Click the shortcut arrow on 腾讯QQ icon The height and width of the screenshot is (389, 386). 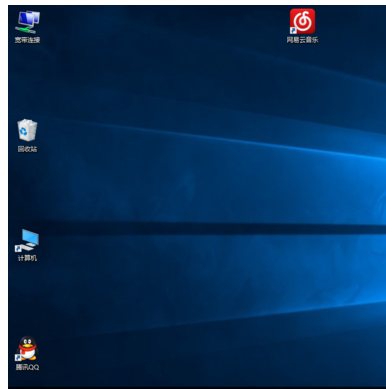[x=18, y=358]
